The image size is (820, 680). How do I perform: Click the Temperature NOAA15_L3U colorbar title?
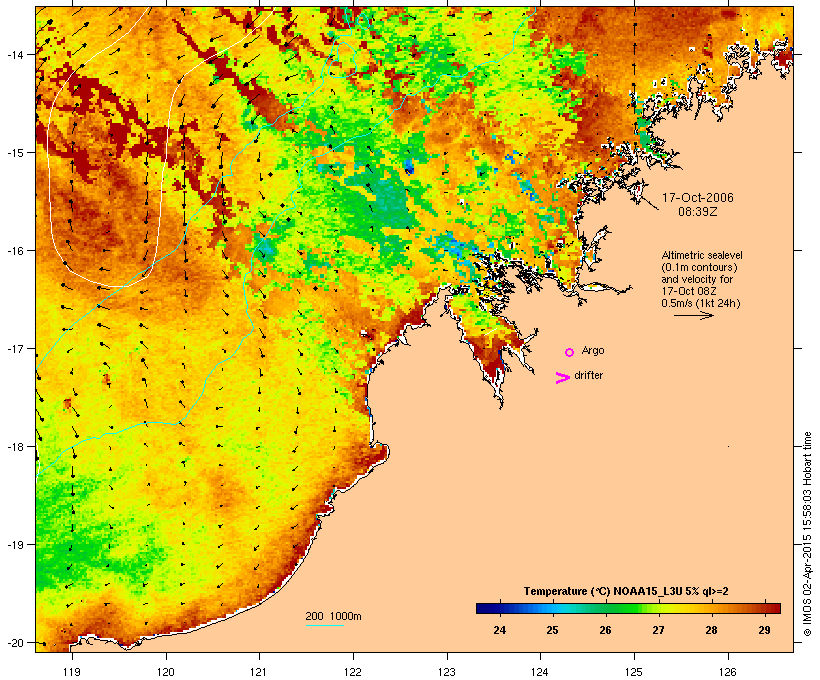tap(626, 591)
